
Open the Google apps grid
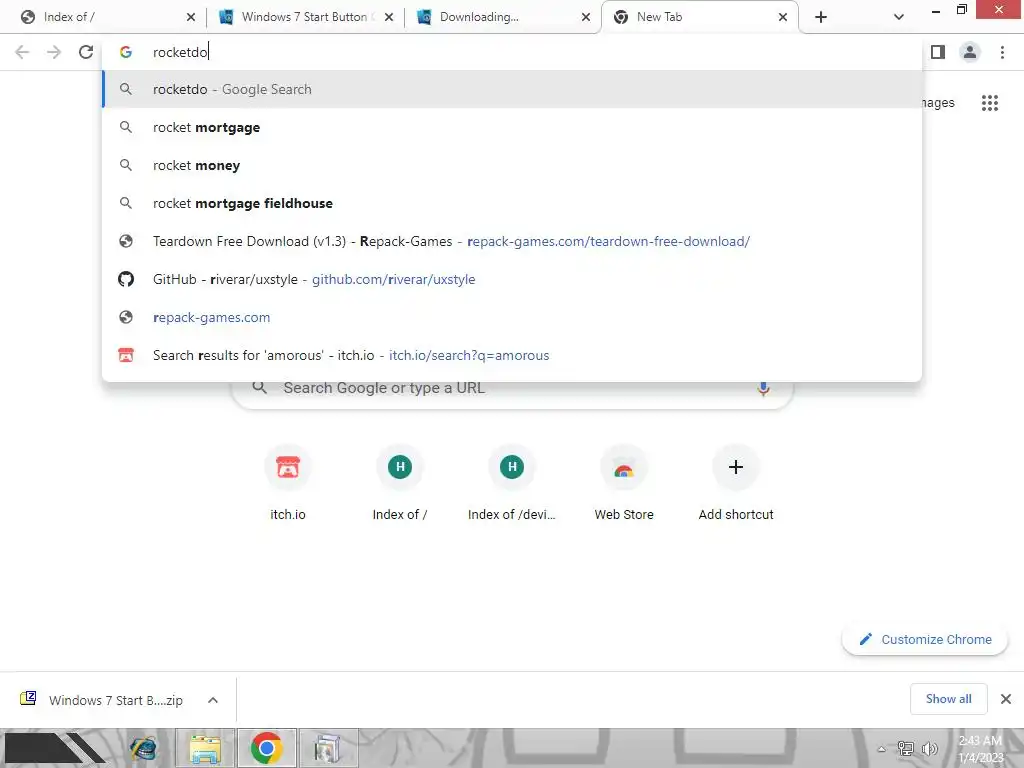[x=989, y=103]
